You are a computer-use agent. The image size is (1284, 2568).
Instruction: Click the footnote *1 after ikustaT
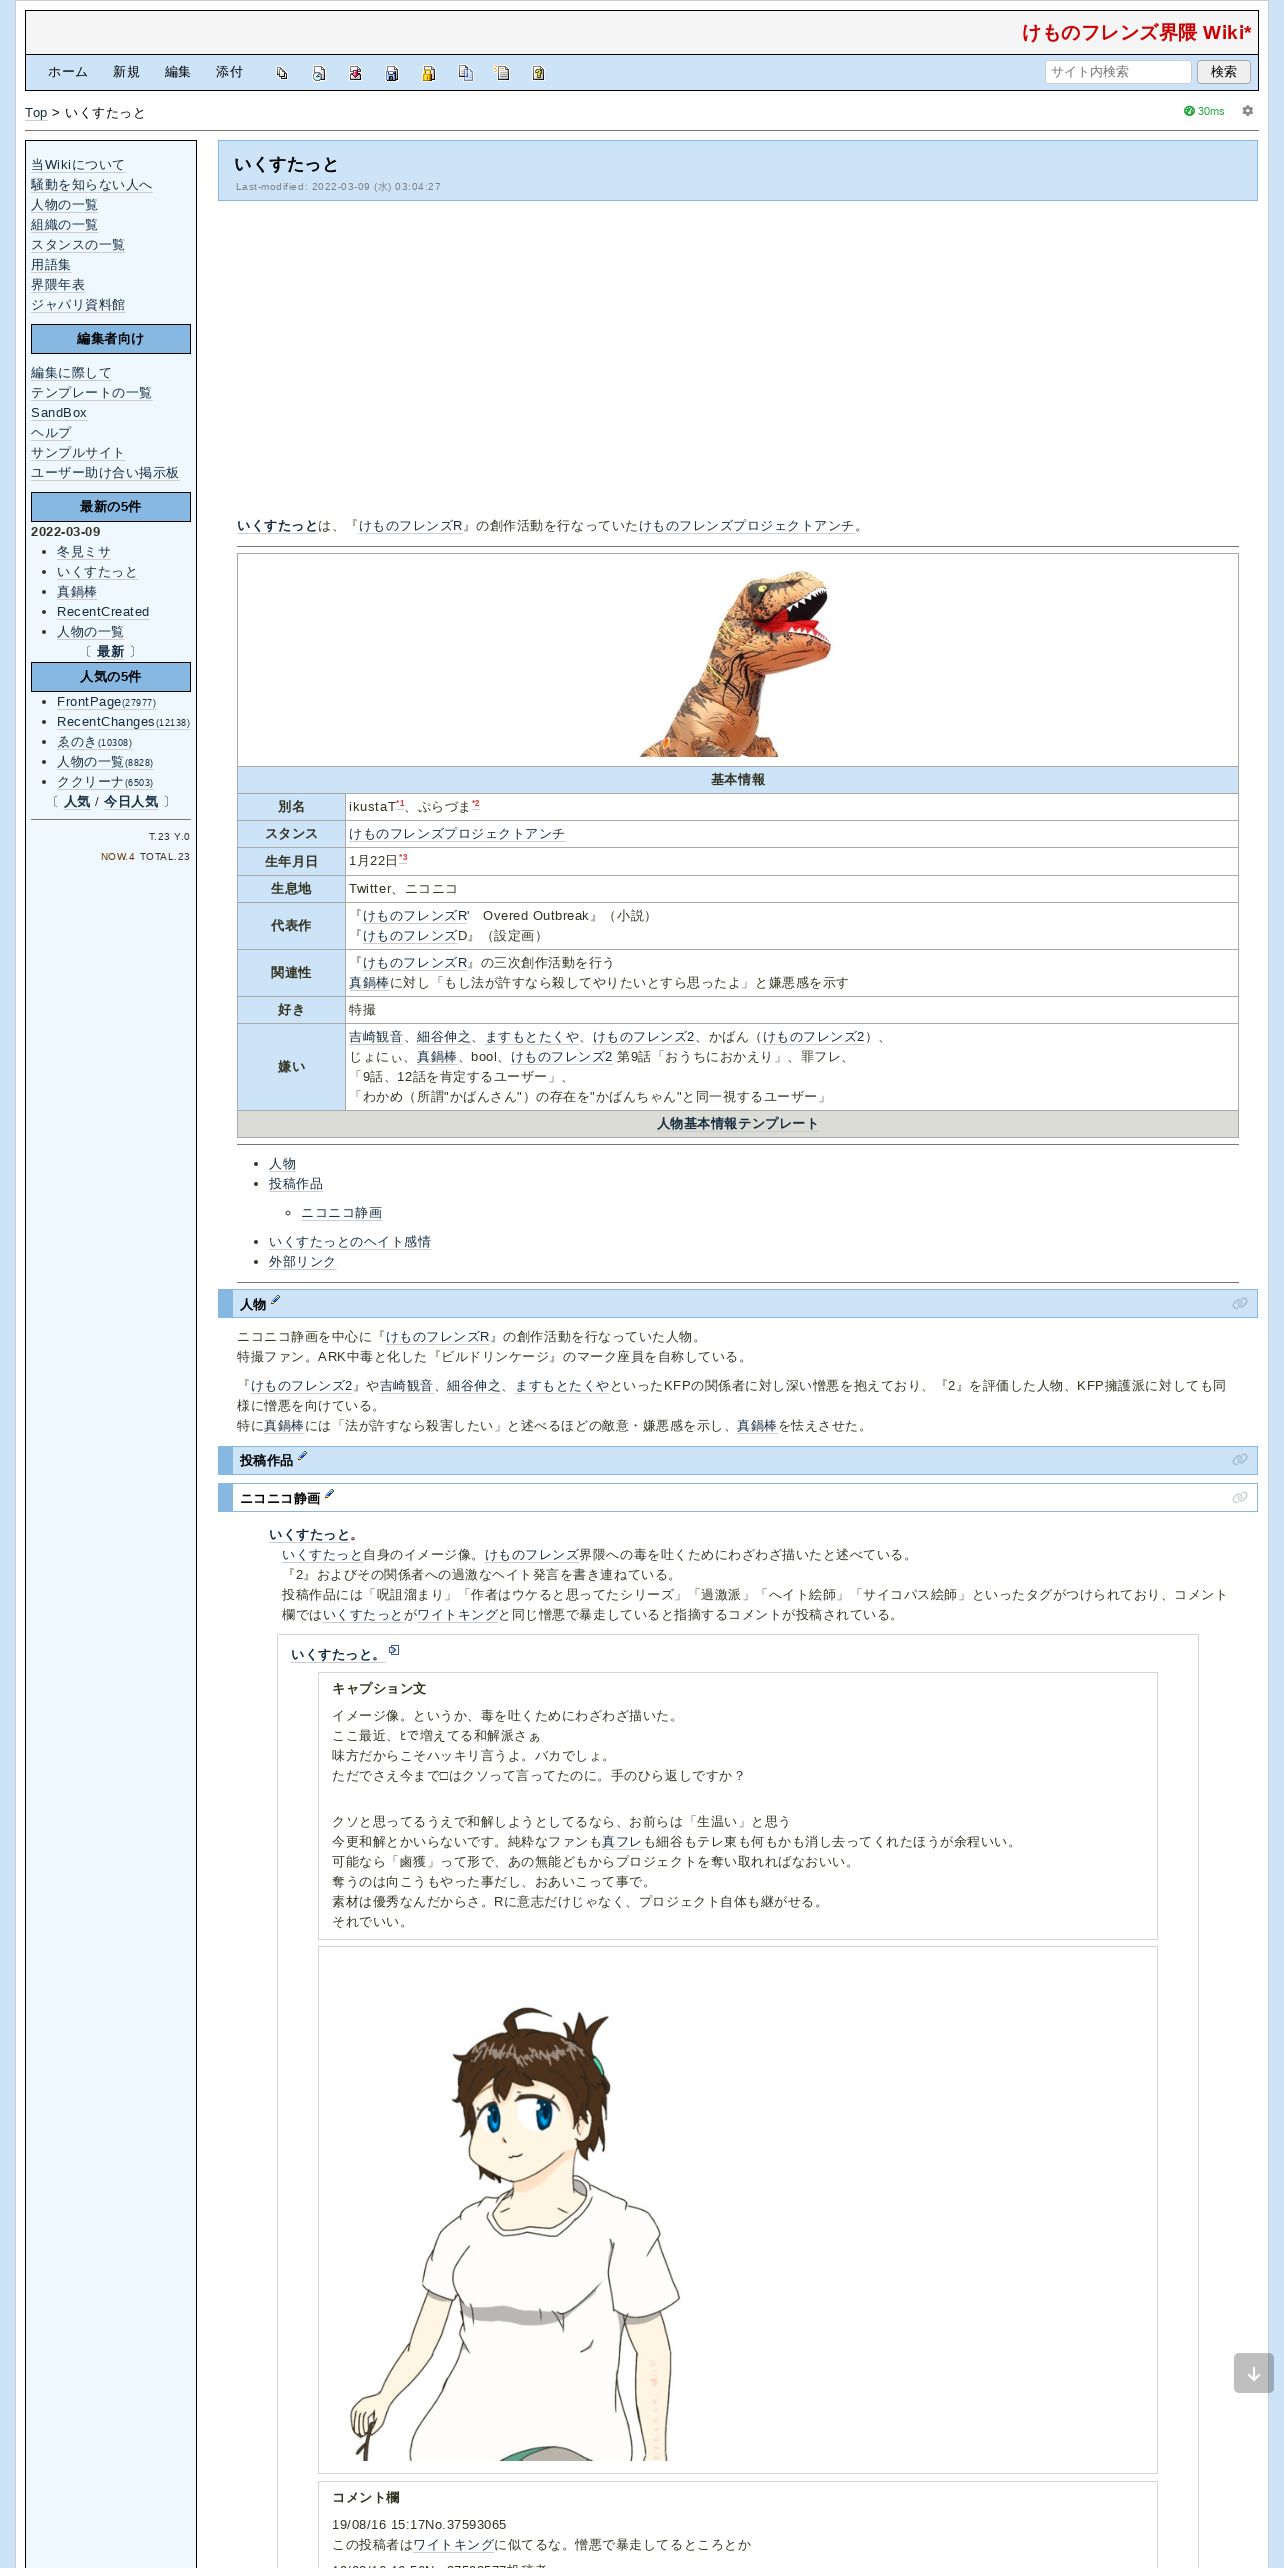pos(401,804)
